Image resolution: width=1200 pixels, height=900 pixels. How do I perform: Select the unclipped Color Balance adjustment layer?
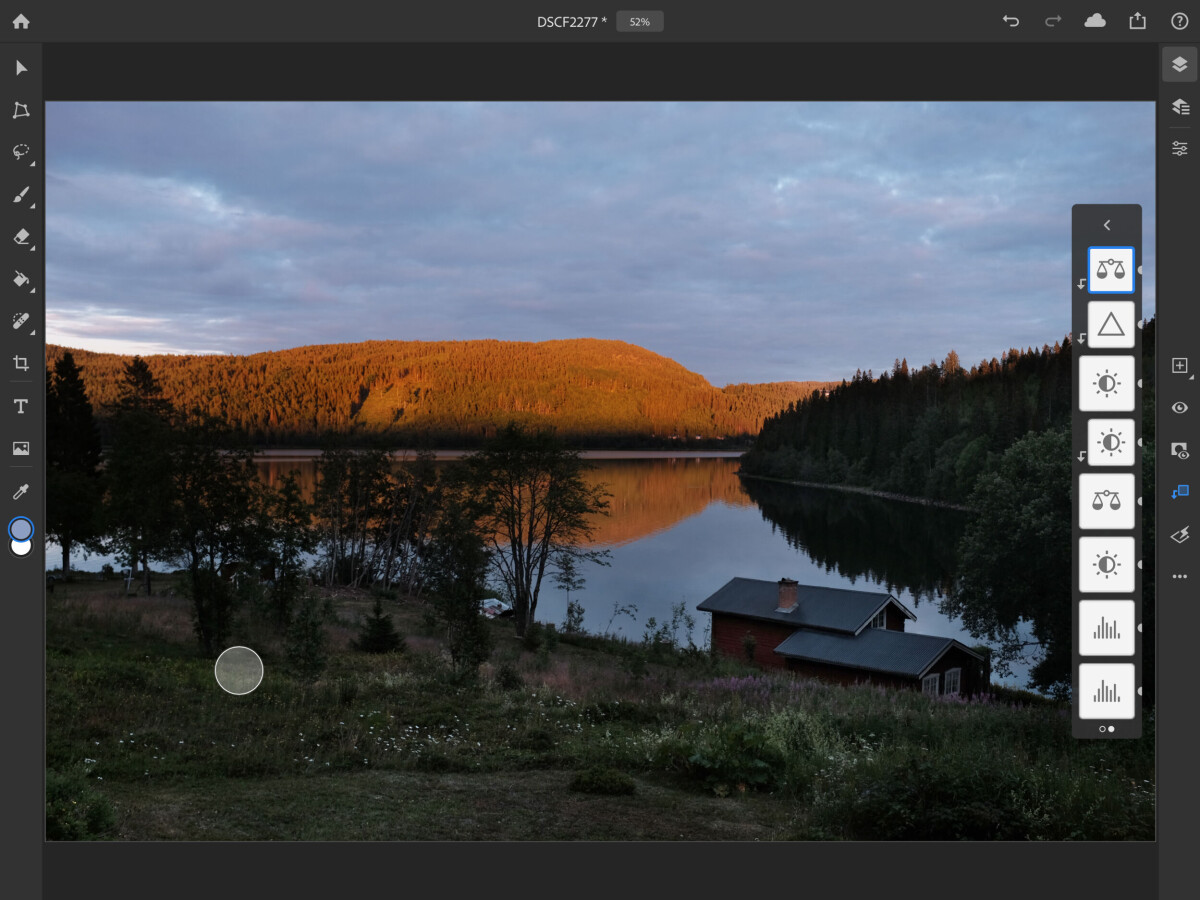[x=1107, y=501]
